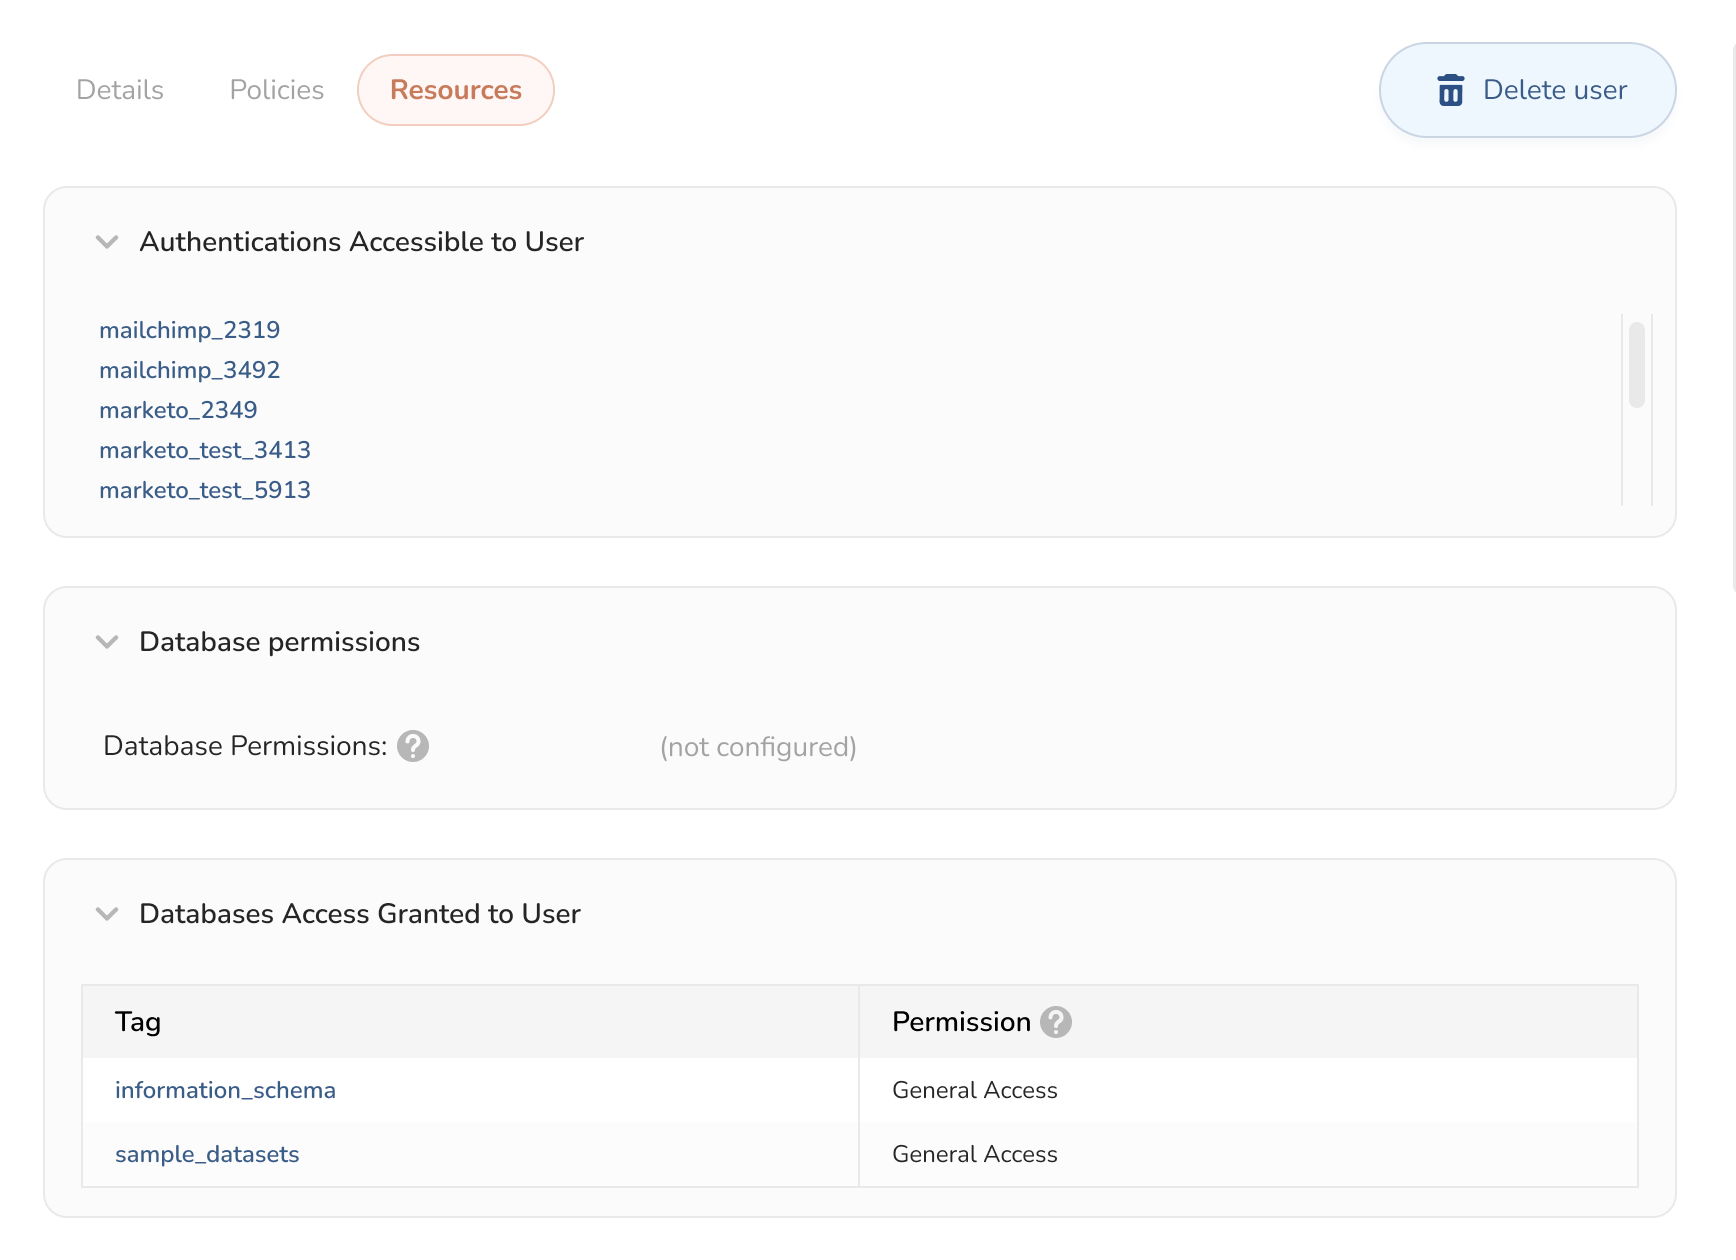This screenshot has height=1260, width=1736.
Task: Open the sample_datasets database tag
Action: [207, 1154]
